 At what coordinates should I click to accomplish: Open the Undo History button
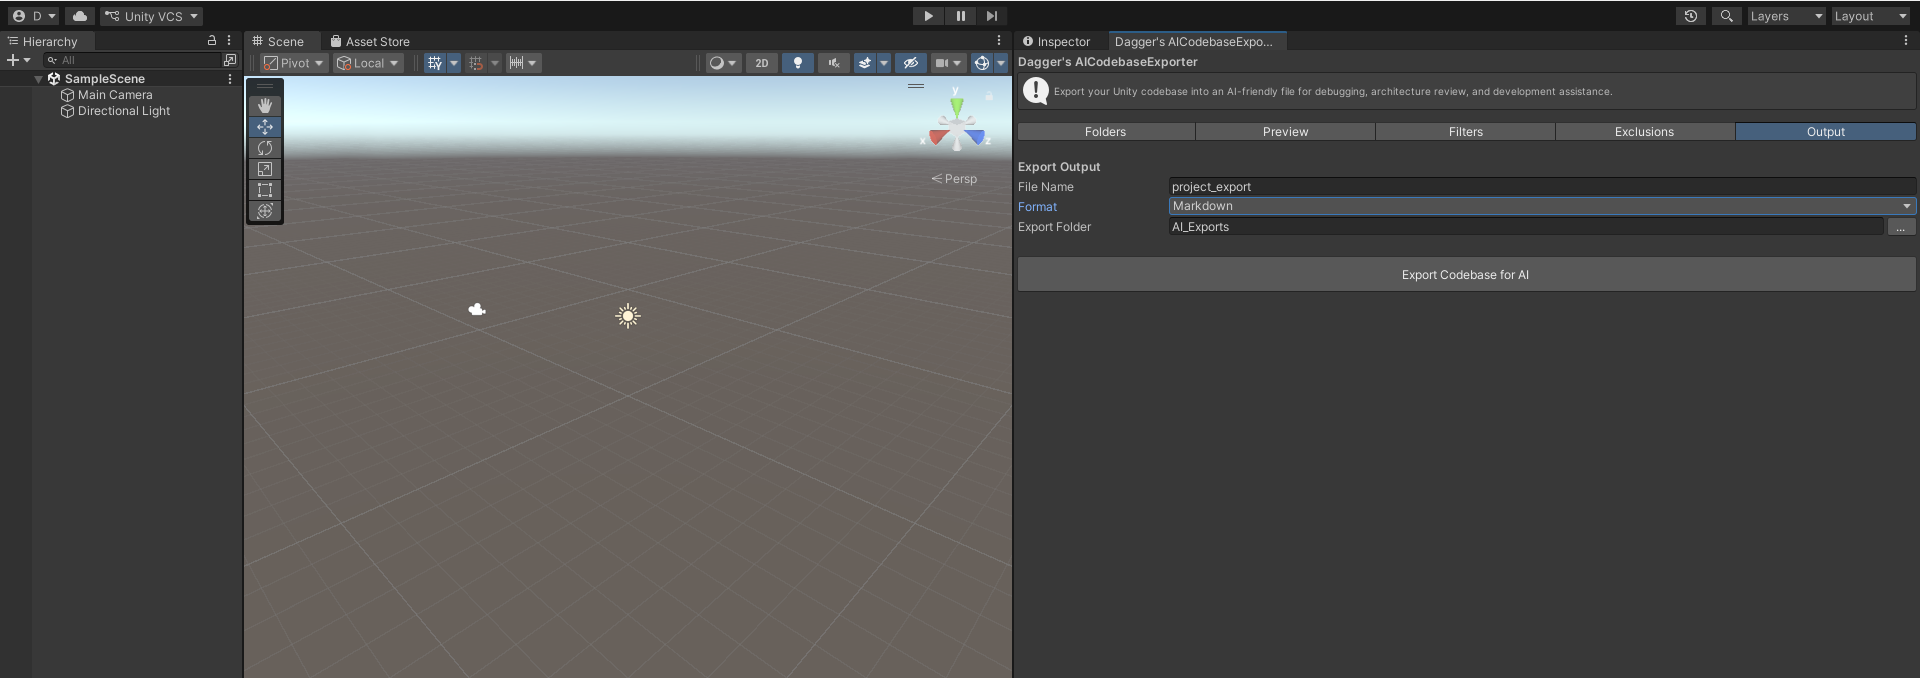(x=1691, y=16)
